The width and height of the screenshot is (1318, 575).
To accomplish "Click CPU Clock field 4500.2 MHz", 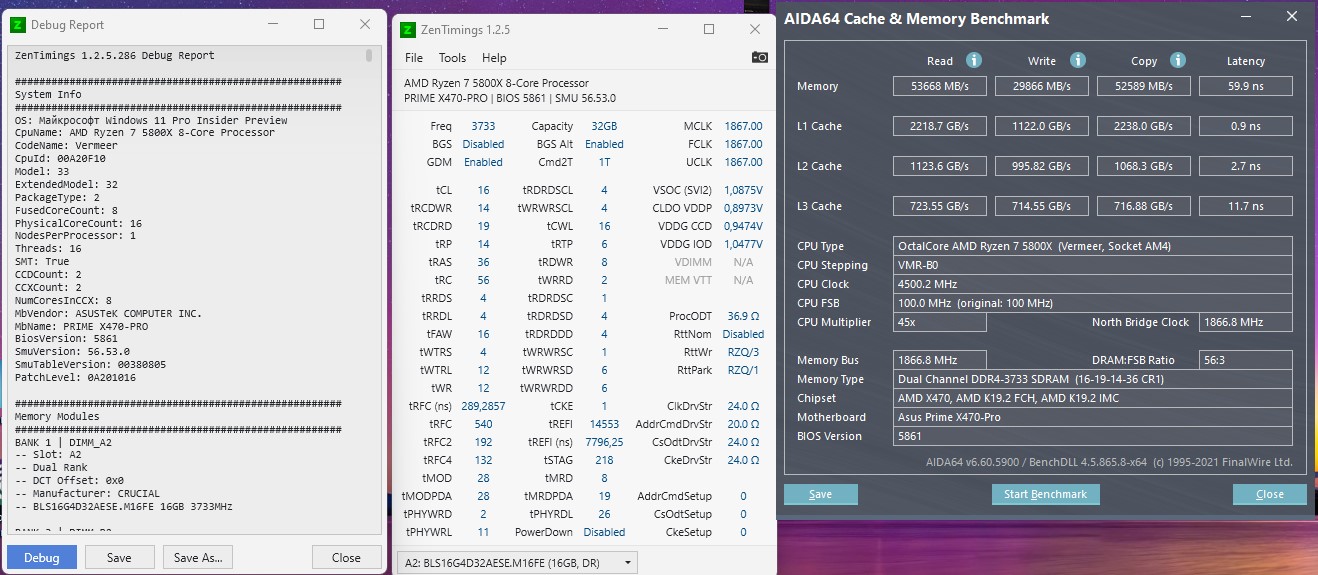I will coord(1092,284).
